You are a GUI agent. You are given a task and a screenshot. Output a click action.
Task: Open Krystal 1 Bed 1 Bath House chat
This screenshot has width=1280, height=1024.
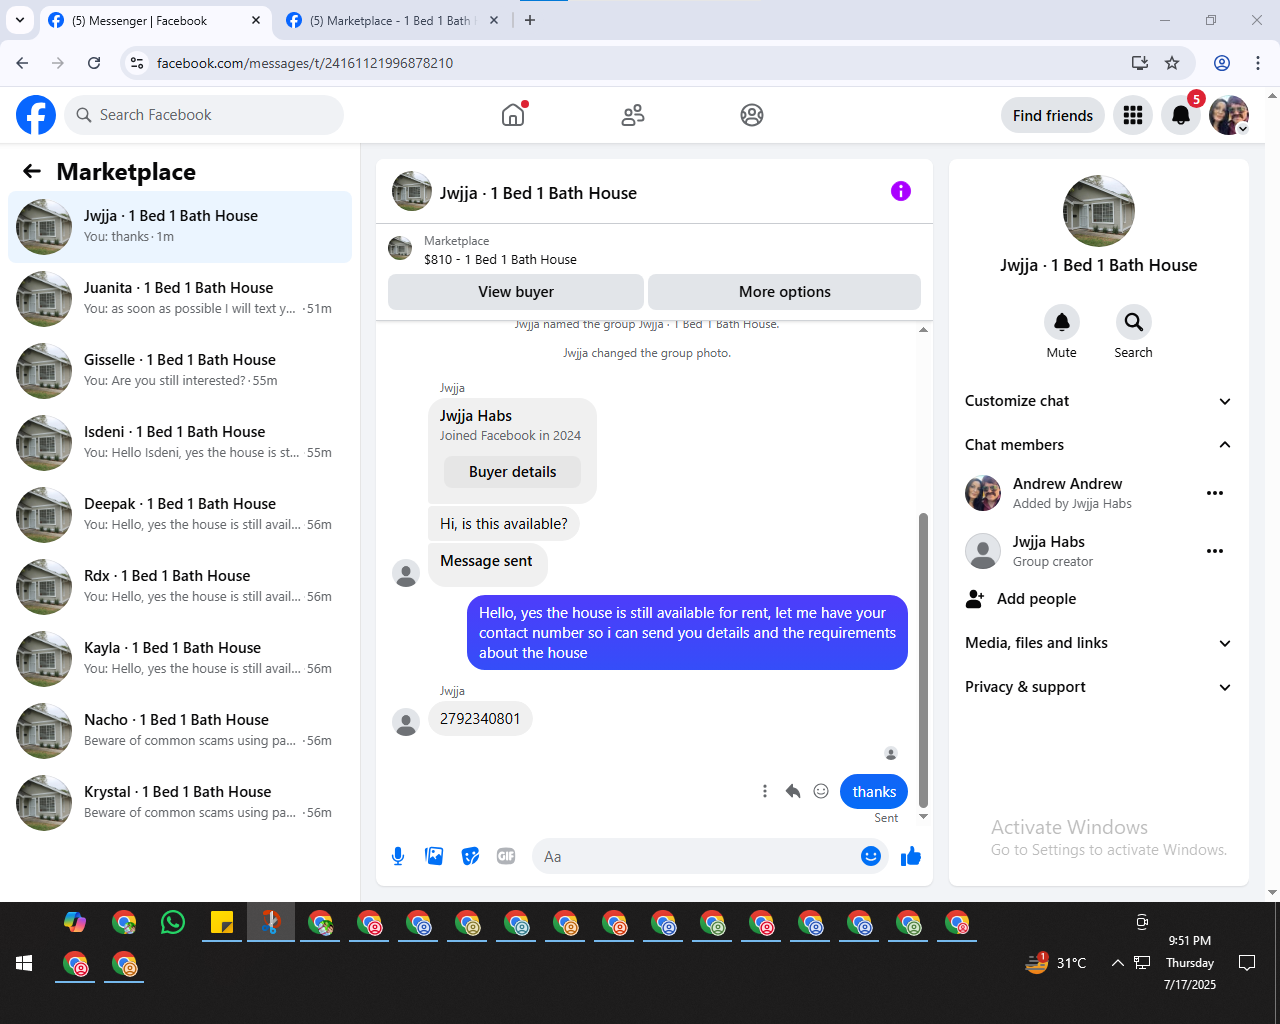[180, 802]
